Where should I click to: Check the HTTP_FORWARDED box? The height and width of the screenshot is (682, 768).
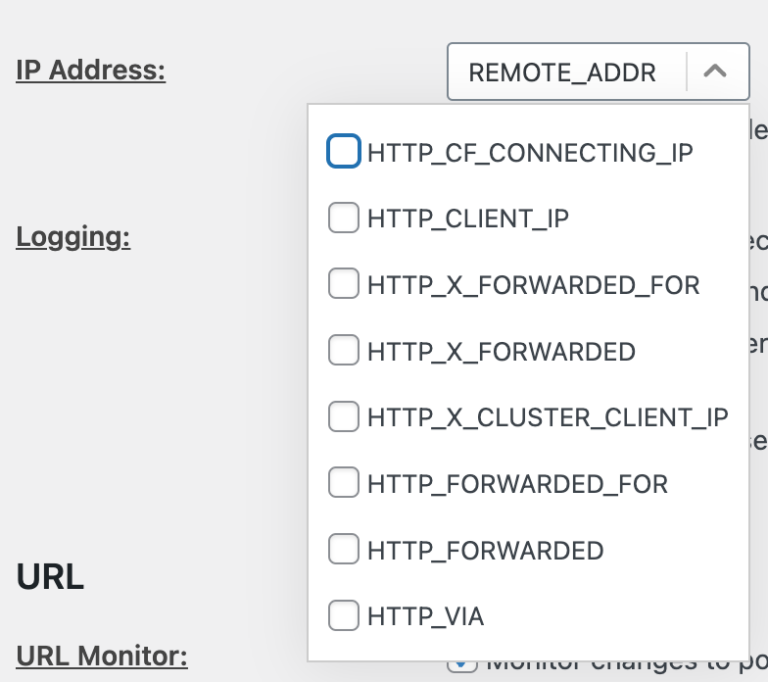(x=343, y=550)
